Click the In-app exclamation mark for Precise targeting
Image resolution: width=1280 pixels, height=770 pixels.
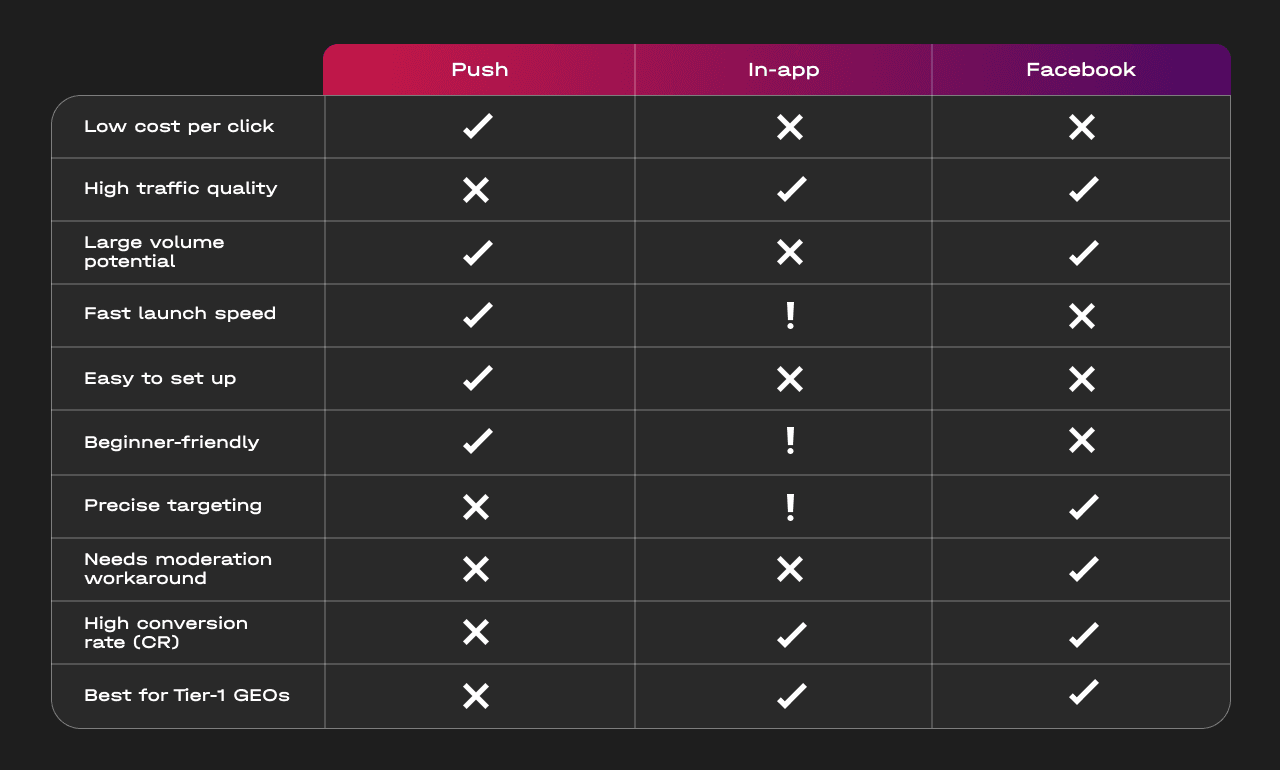click(x=790, y=507)
